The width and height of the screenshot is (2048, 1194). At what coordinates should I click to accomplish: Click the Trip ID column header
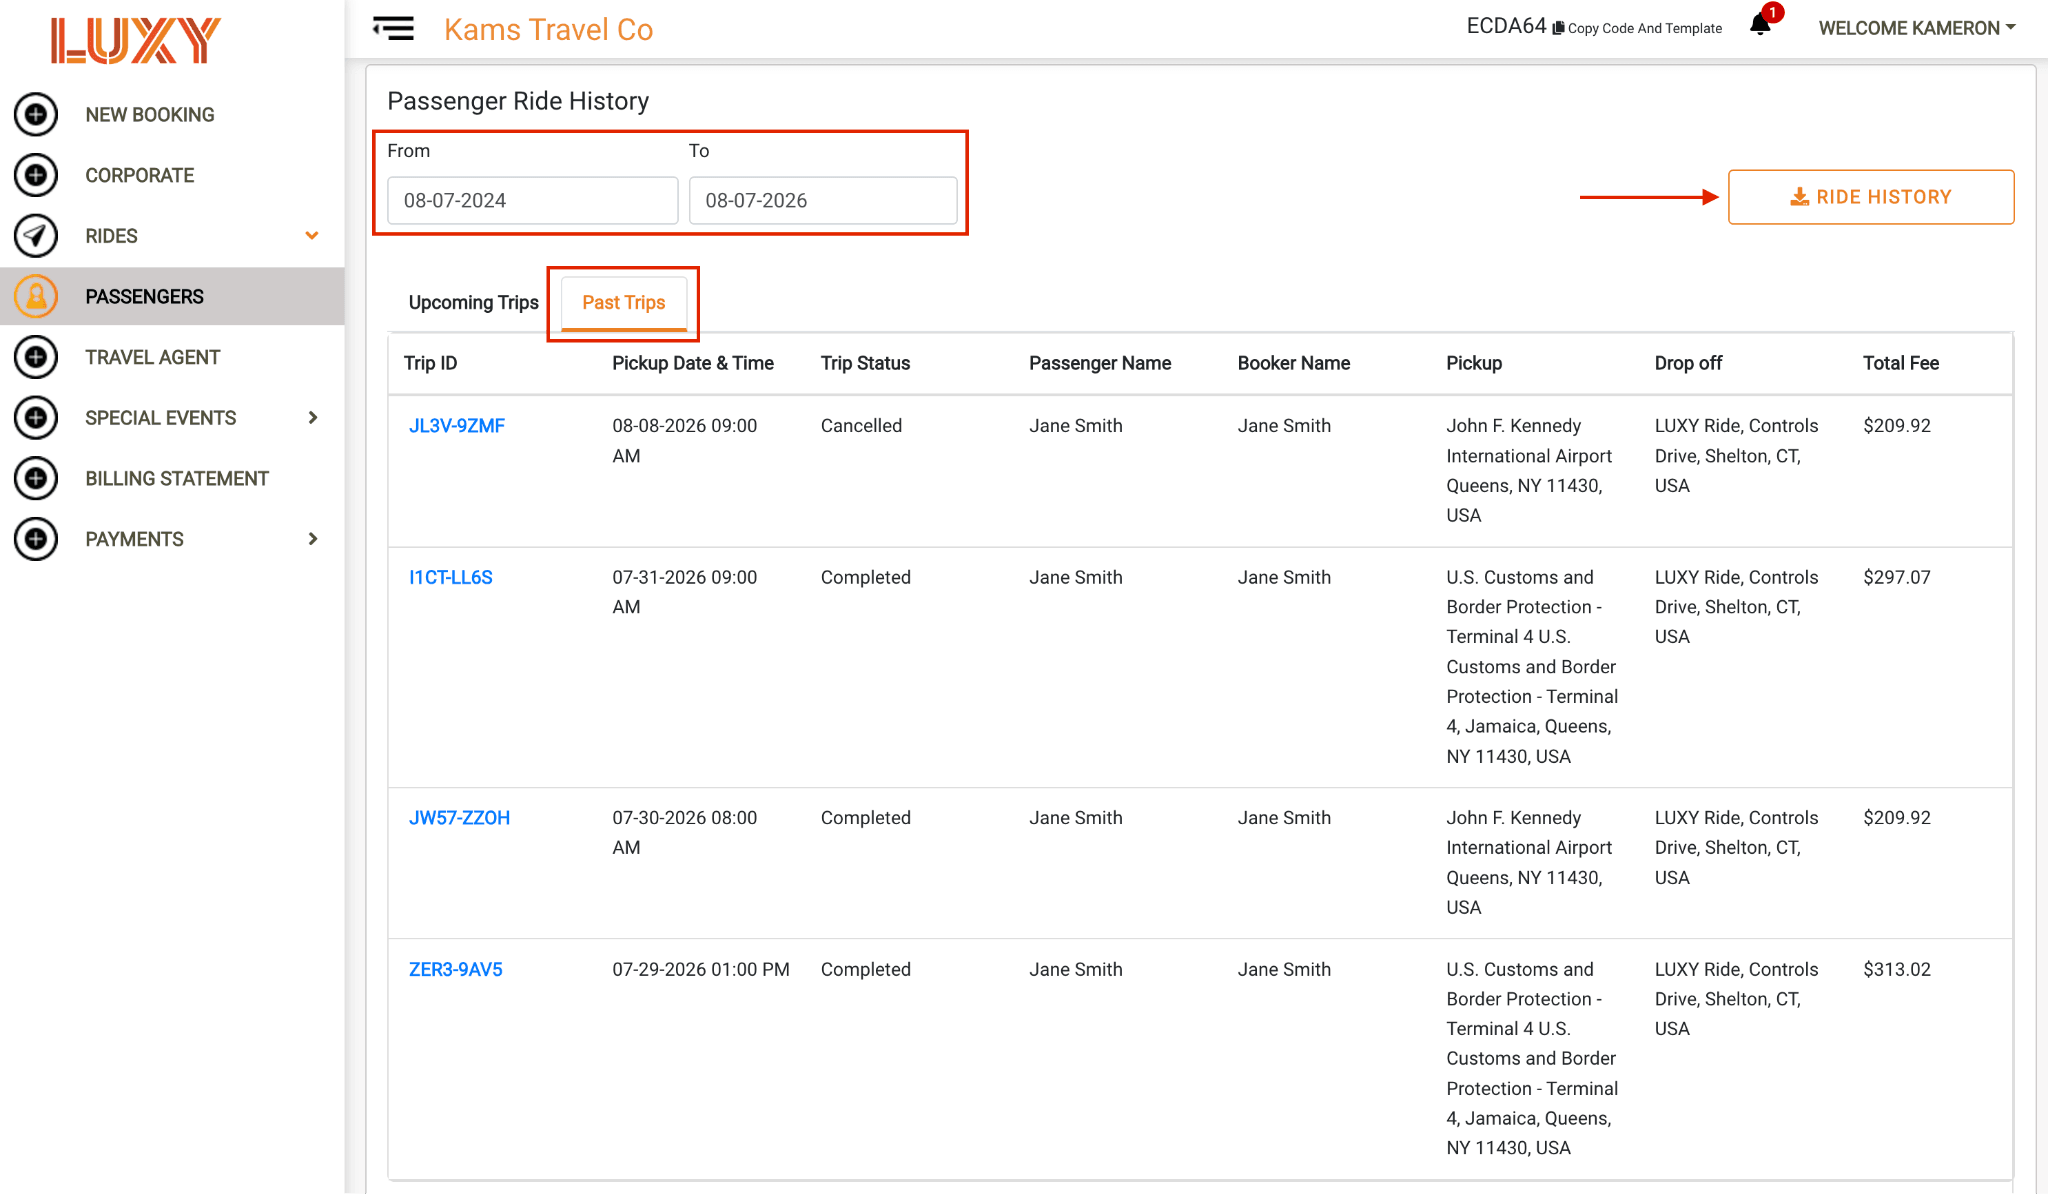click(430, 363)
